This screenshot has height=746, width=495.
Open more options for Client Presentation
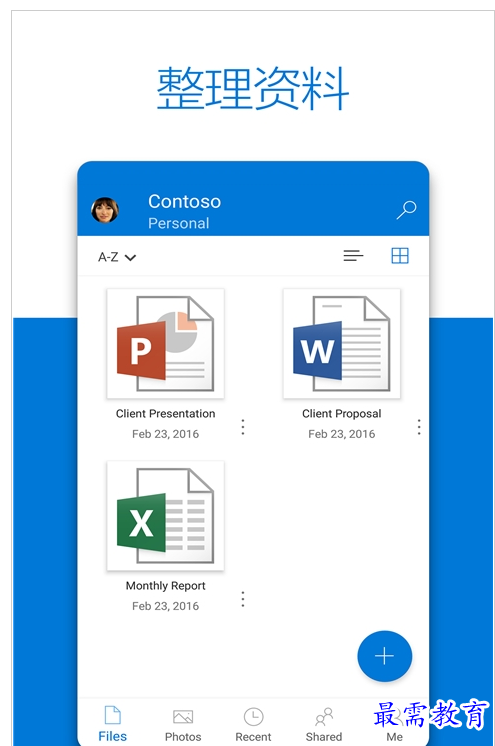(x=243, y=427)
